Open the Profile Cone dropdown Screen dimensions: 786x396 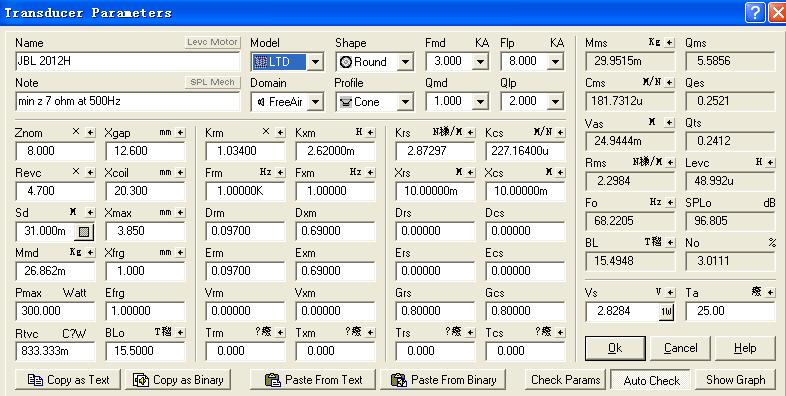405,102
